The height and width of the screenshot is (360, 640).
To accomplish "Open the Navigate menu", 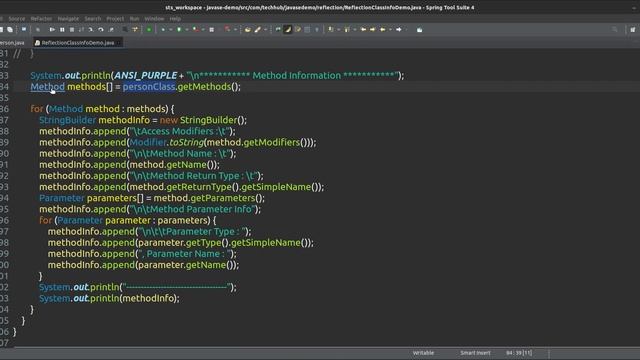I will pos(68,19).
